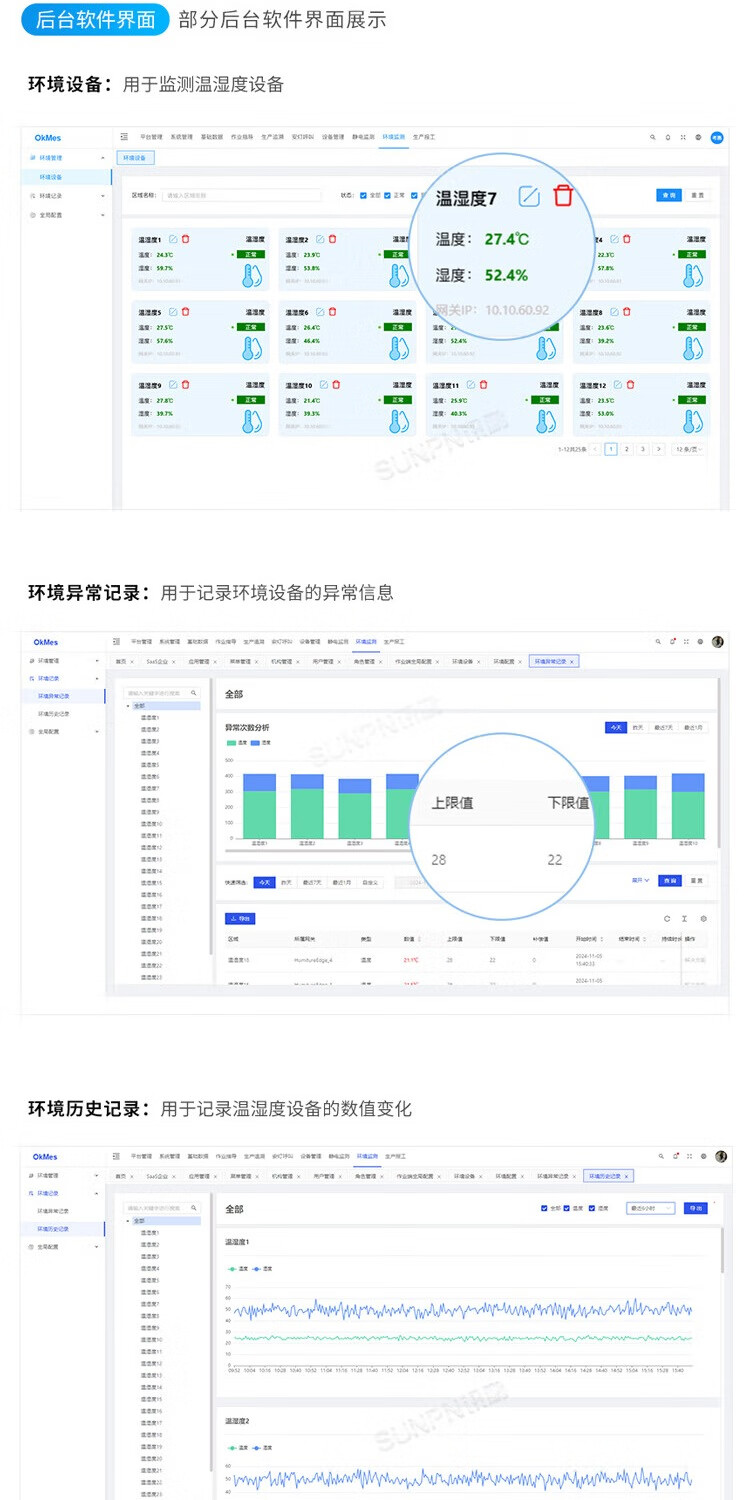The image size is (750, 1500).
Task: Open table column settings gear in abnormal records
Action: [x=703, y=918]
